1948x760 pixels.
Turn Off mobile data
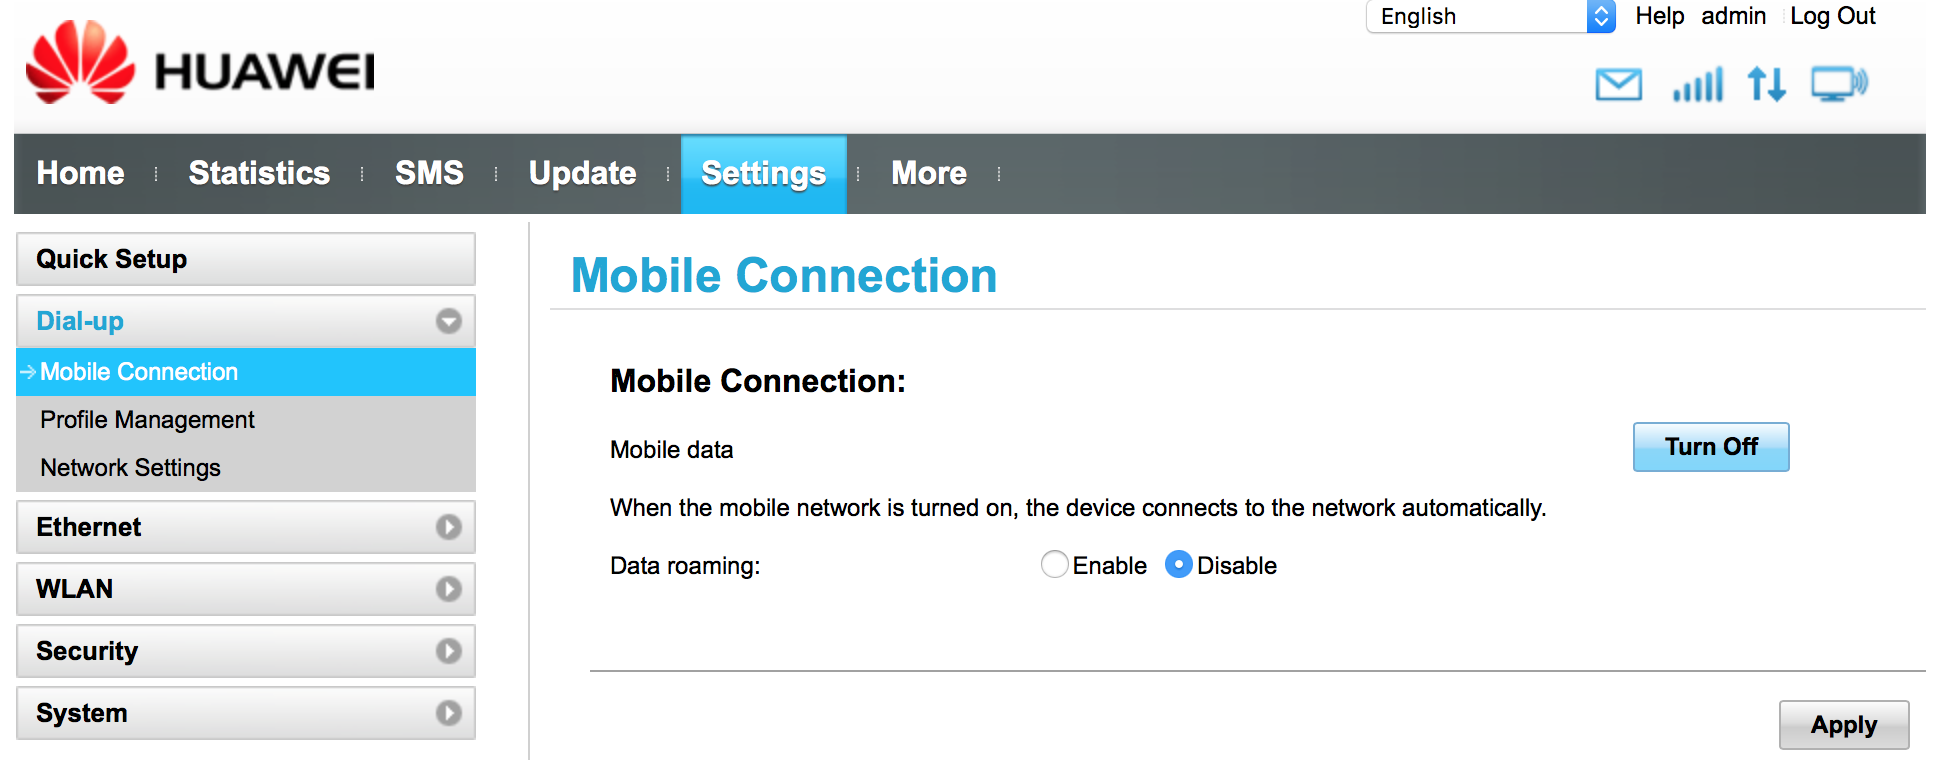(1711, 447)
